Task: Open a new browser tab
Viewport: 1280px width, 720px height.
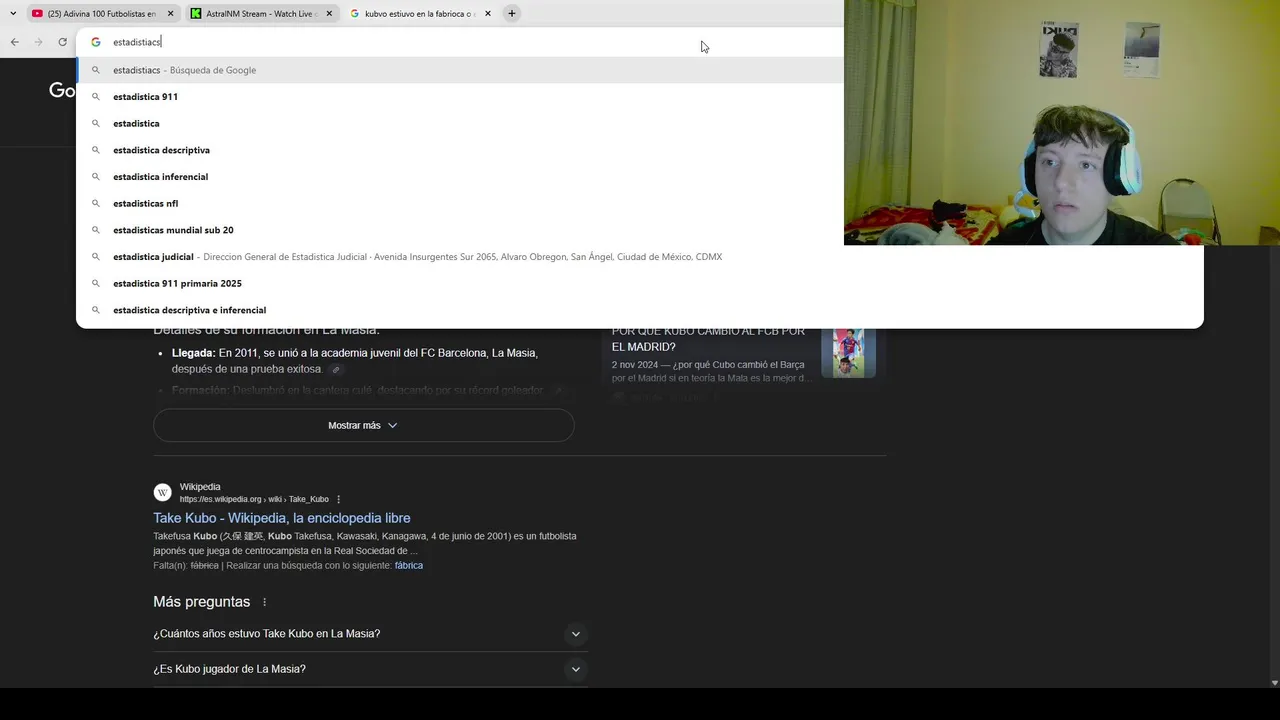Action: click(x=512, y=14)
